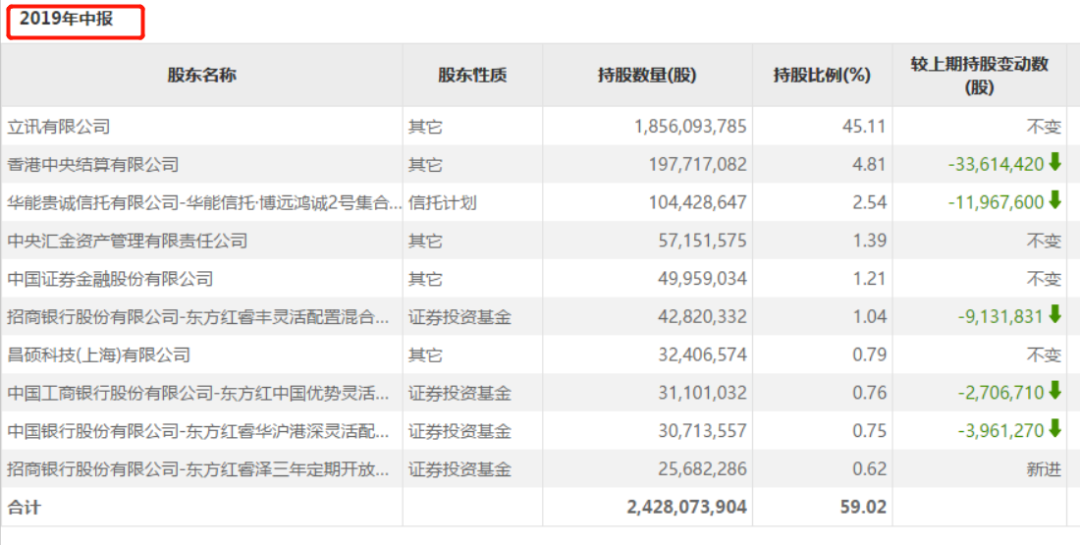Click the share count 42,820,332

(x=703, y=317)
